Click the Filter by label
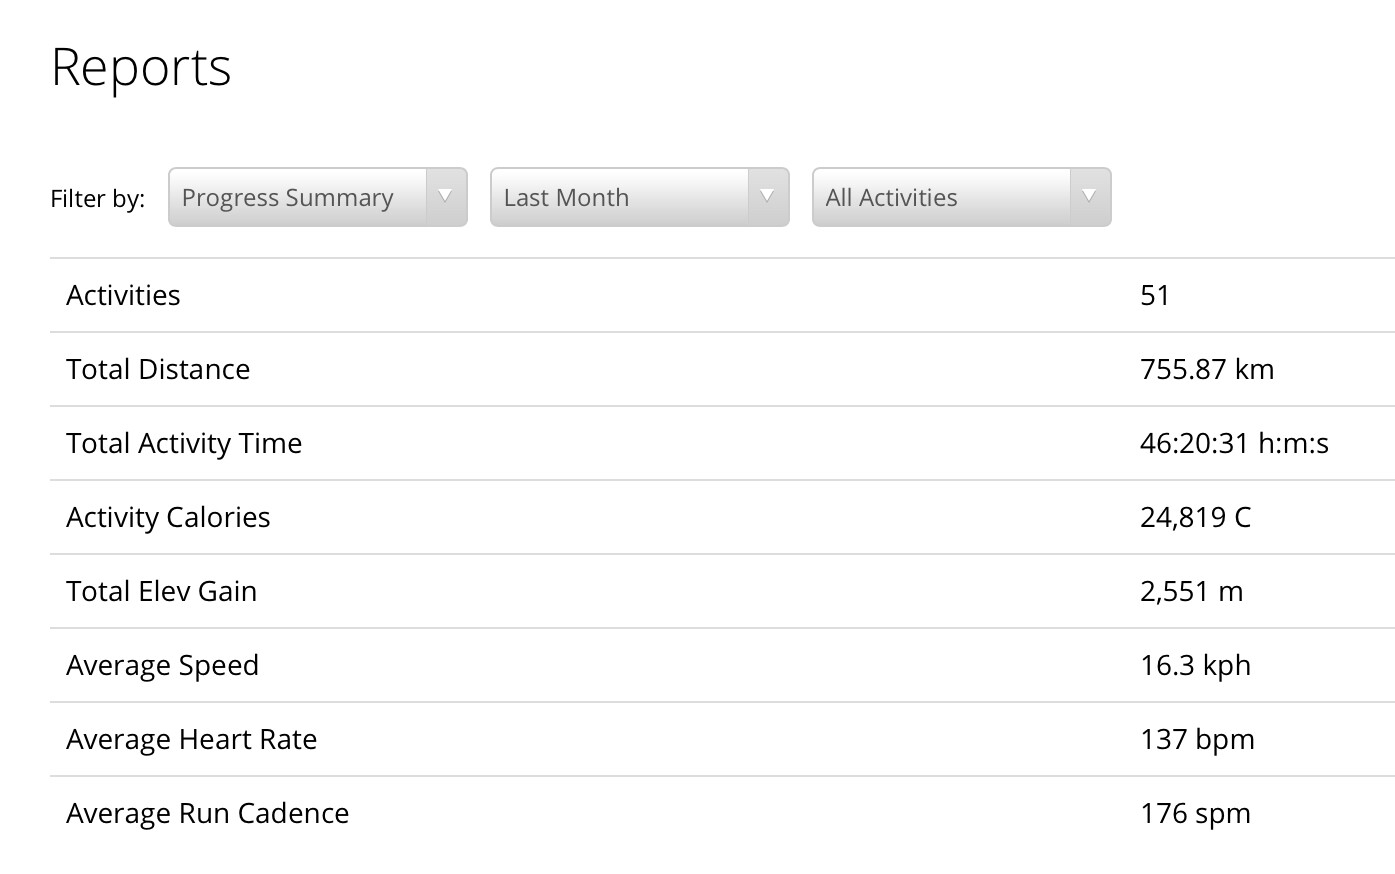1395x874 pixels. click(98, 198)
